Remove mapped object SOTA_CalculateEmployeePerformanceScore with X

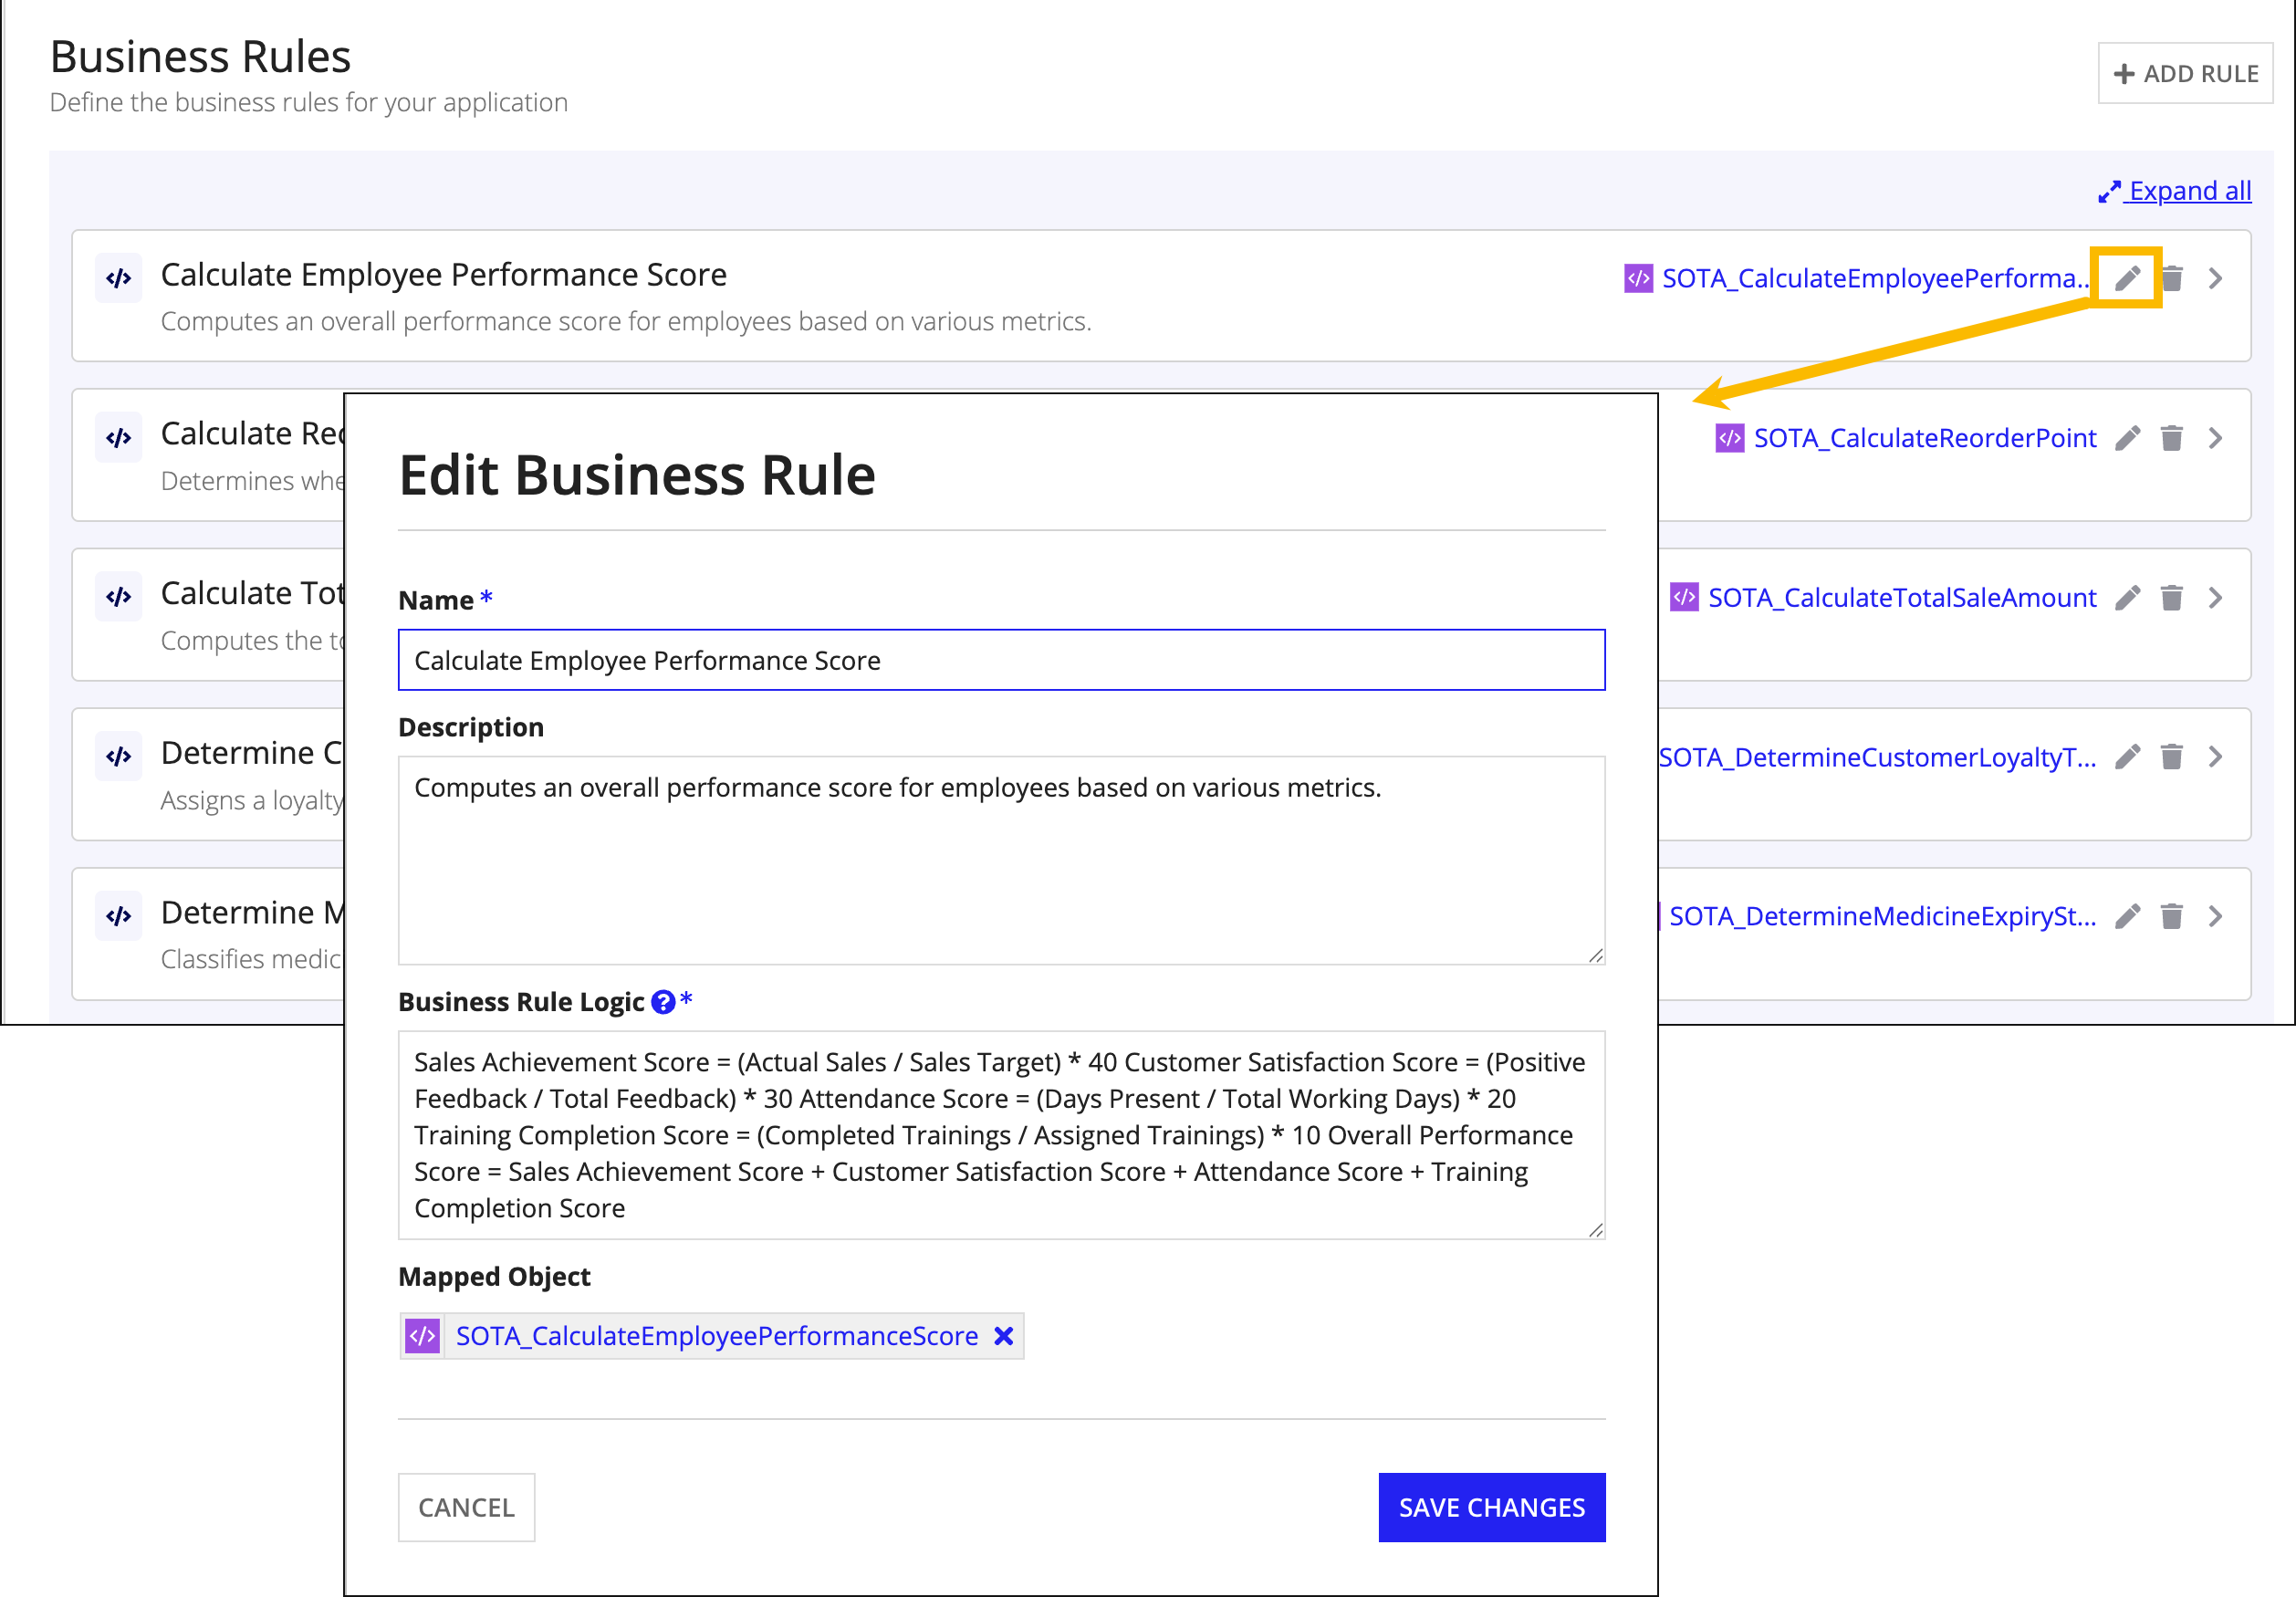point(1003,1336)
